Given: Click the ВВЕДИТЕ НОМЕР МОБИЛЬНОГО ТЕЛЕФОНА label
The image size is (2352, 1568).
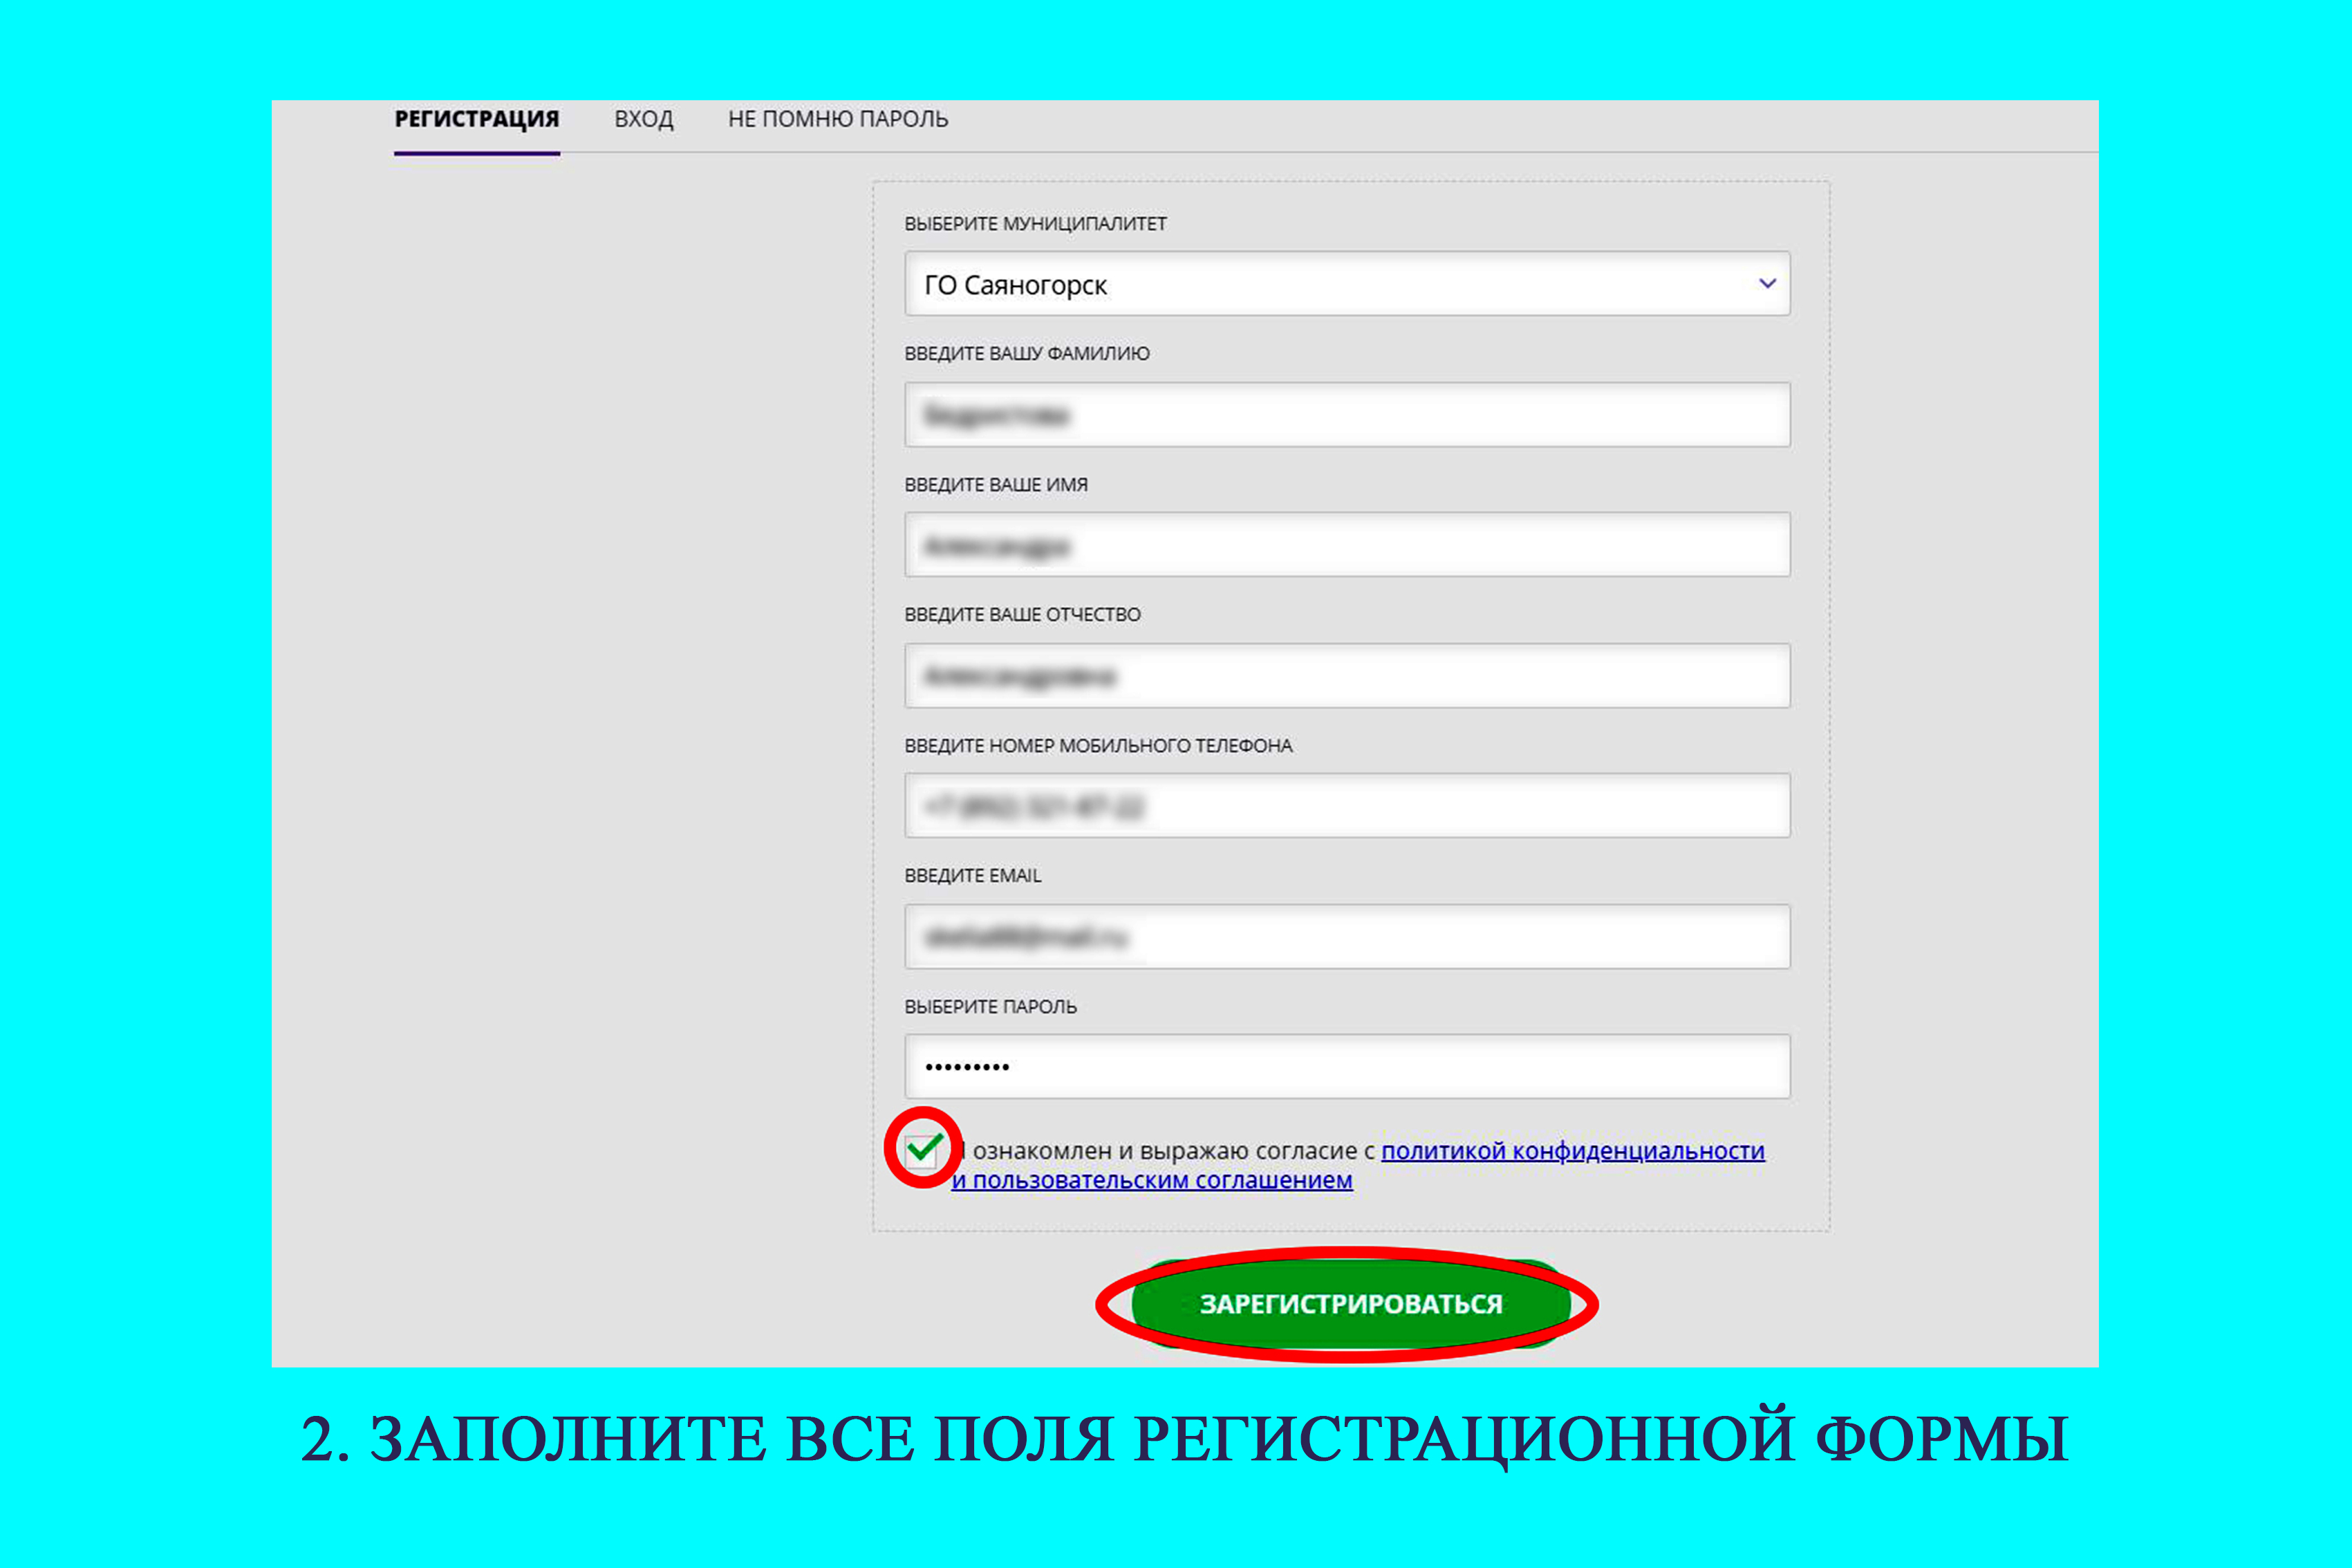Looking at the screenshot, I should coord(1099,746).
